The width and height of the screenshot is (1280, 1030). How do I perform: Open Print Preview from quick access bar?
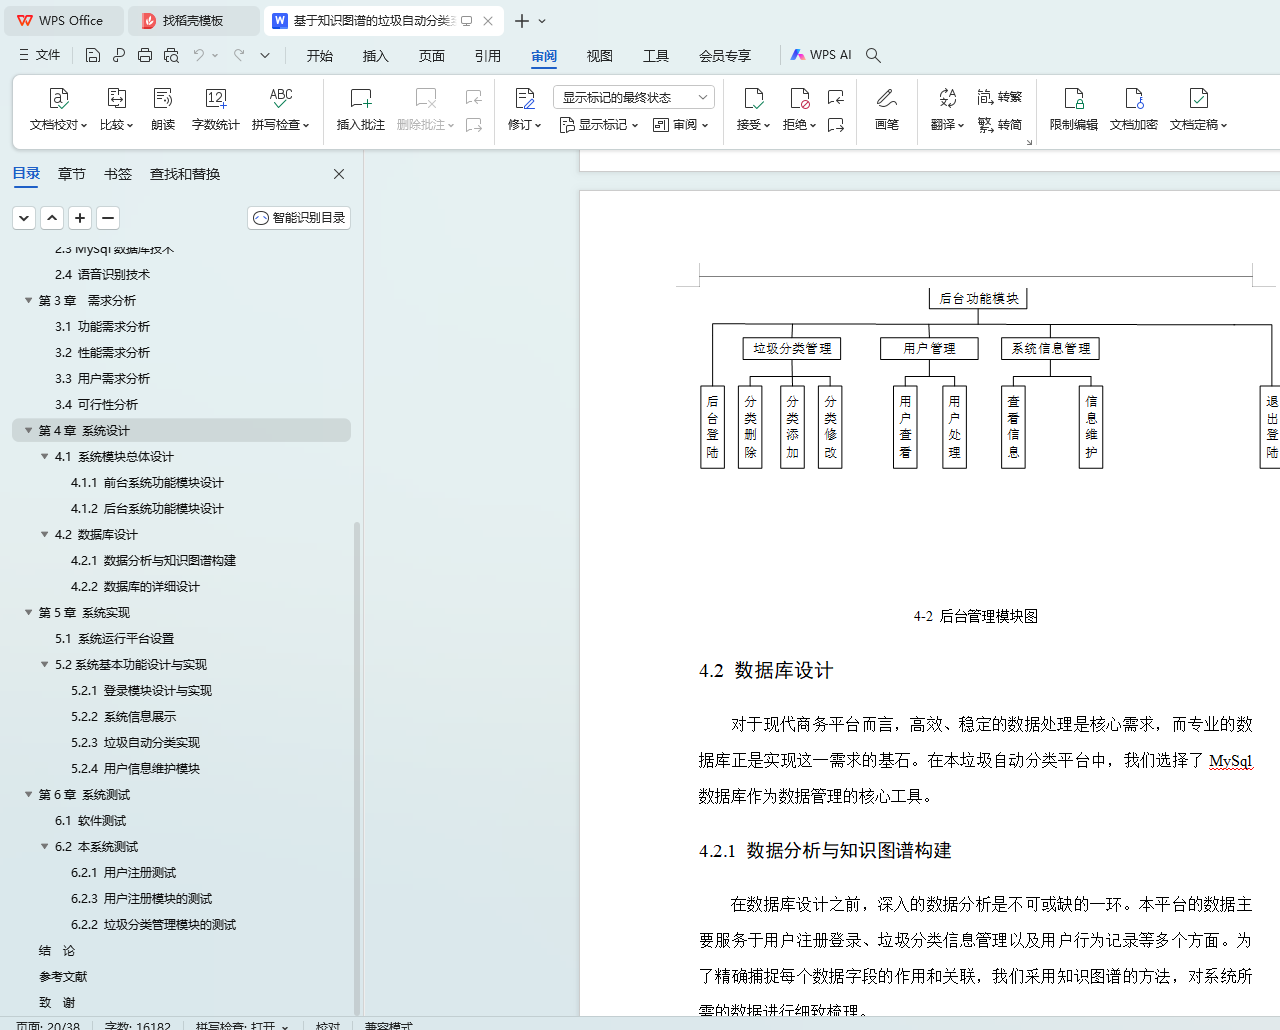171,55
